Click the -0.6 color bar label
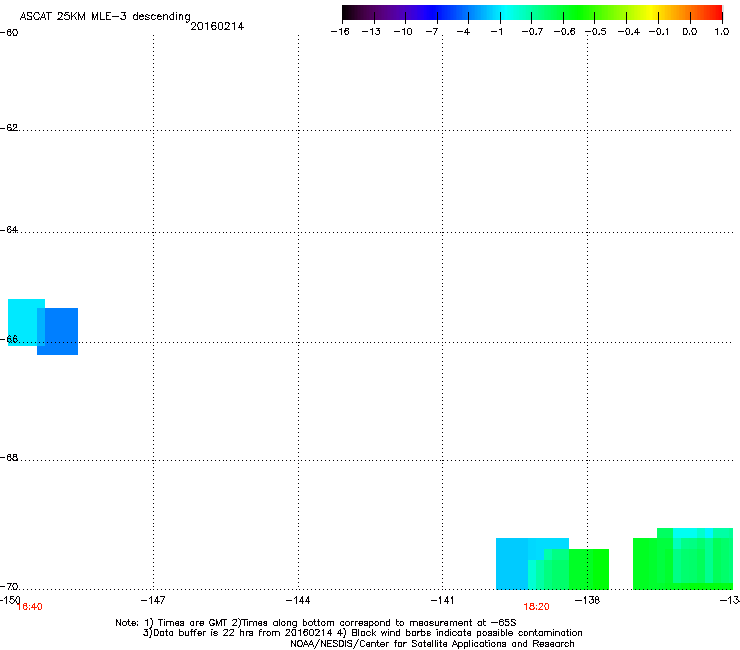 [x=564, y=32]
